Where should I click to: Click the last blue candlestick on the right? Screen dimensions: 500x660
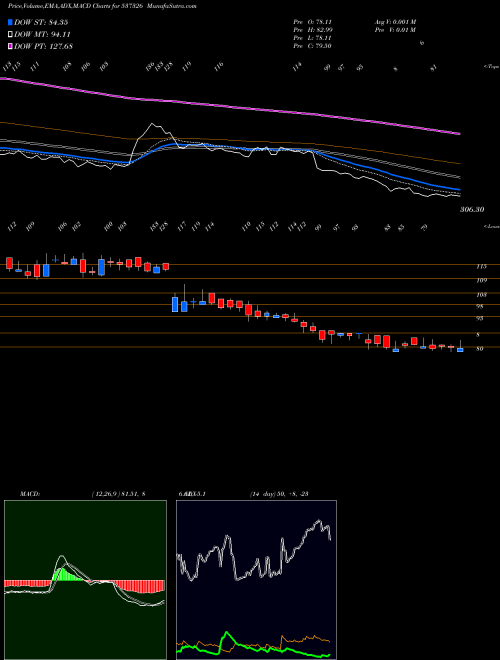460,350
